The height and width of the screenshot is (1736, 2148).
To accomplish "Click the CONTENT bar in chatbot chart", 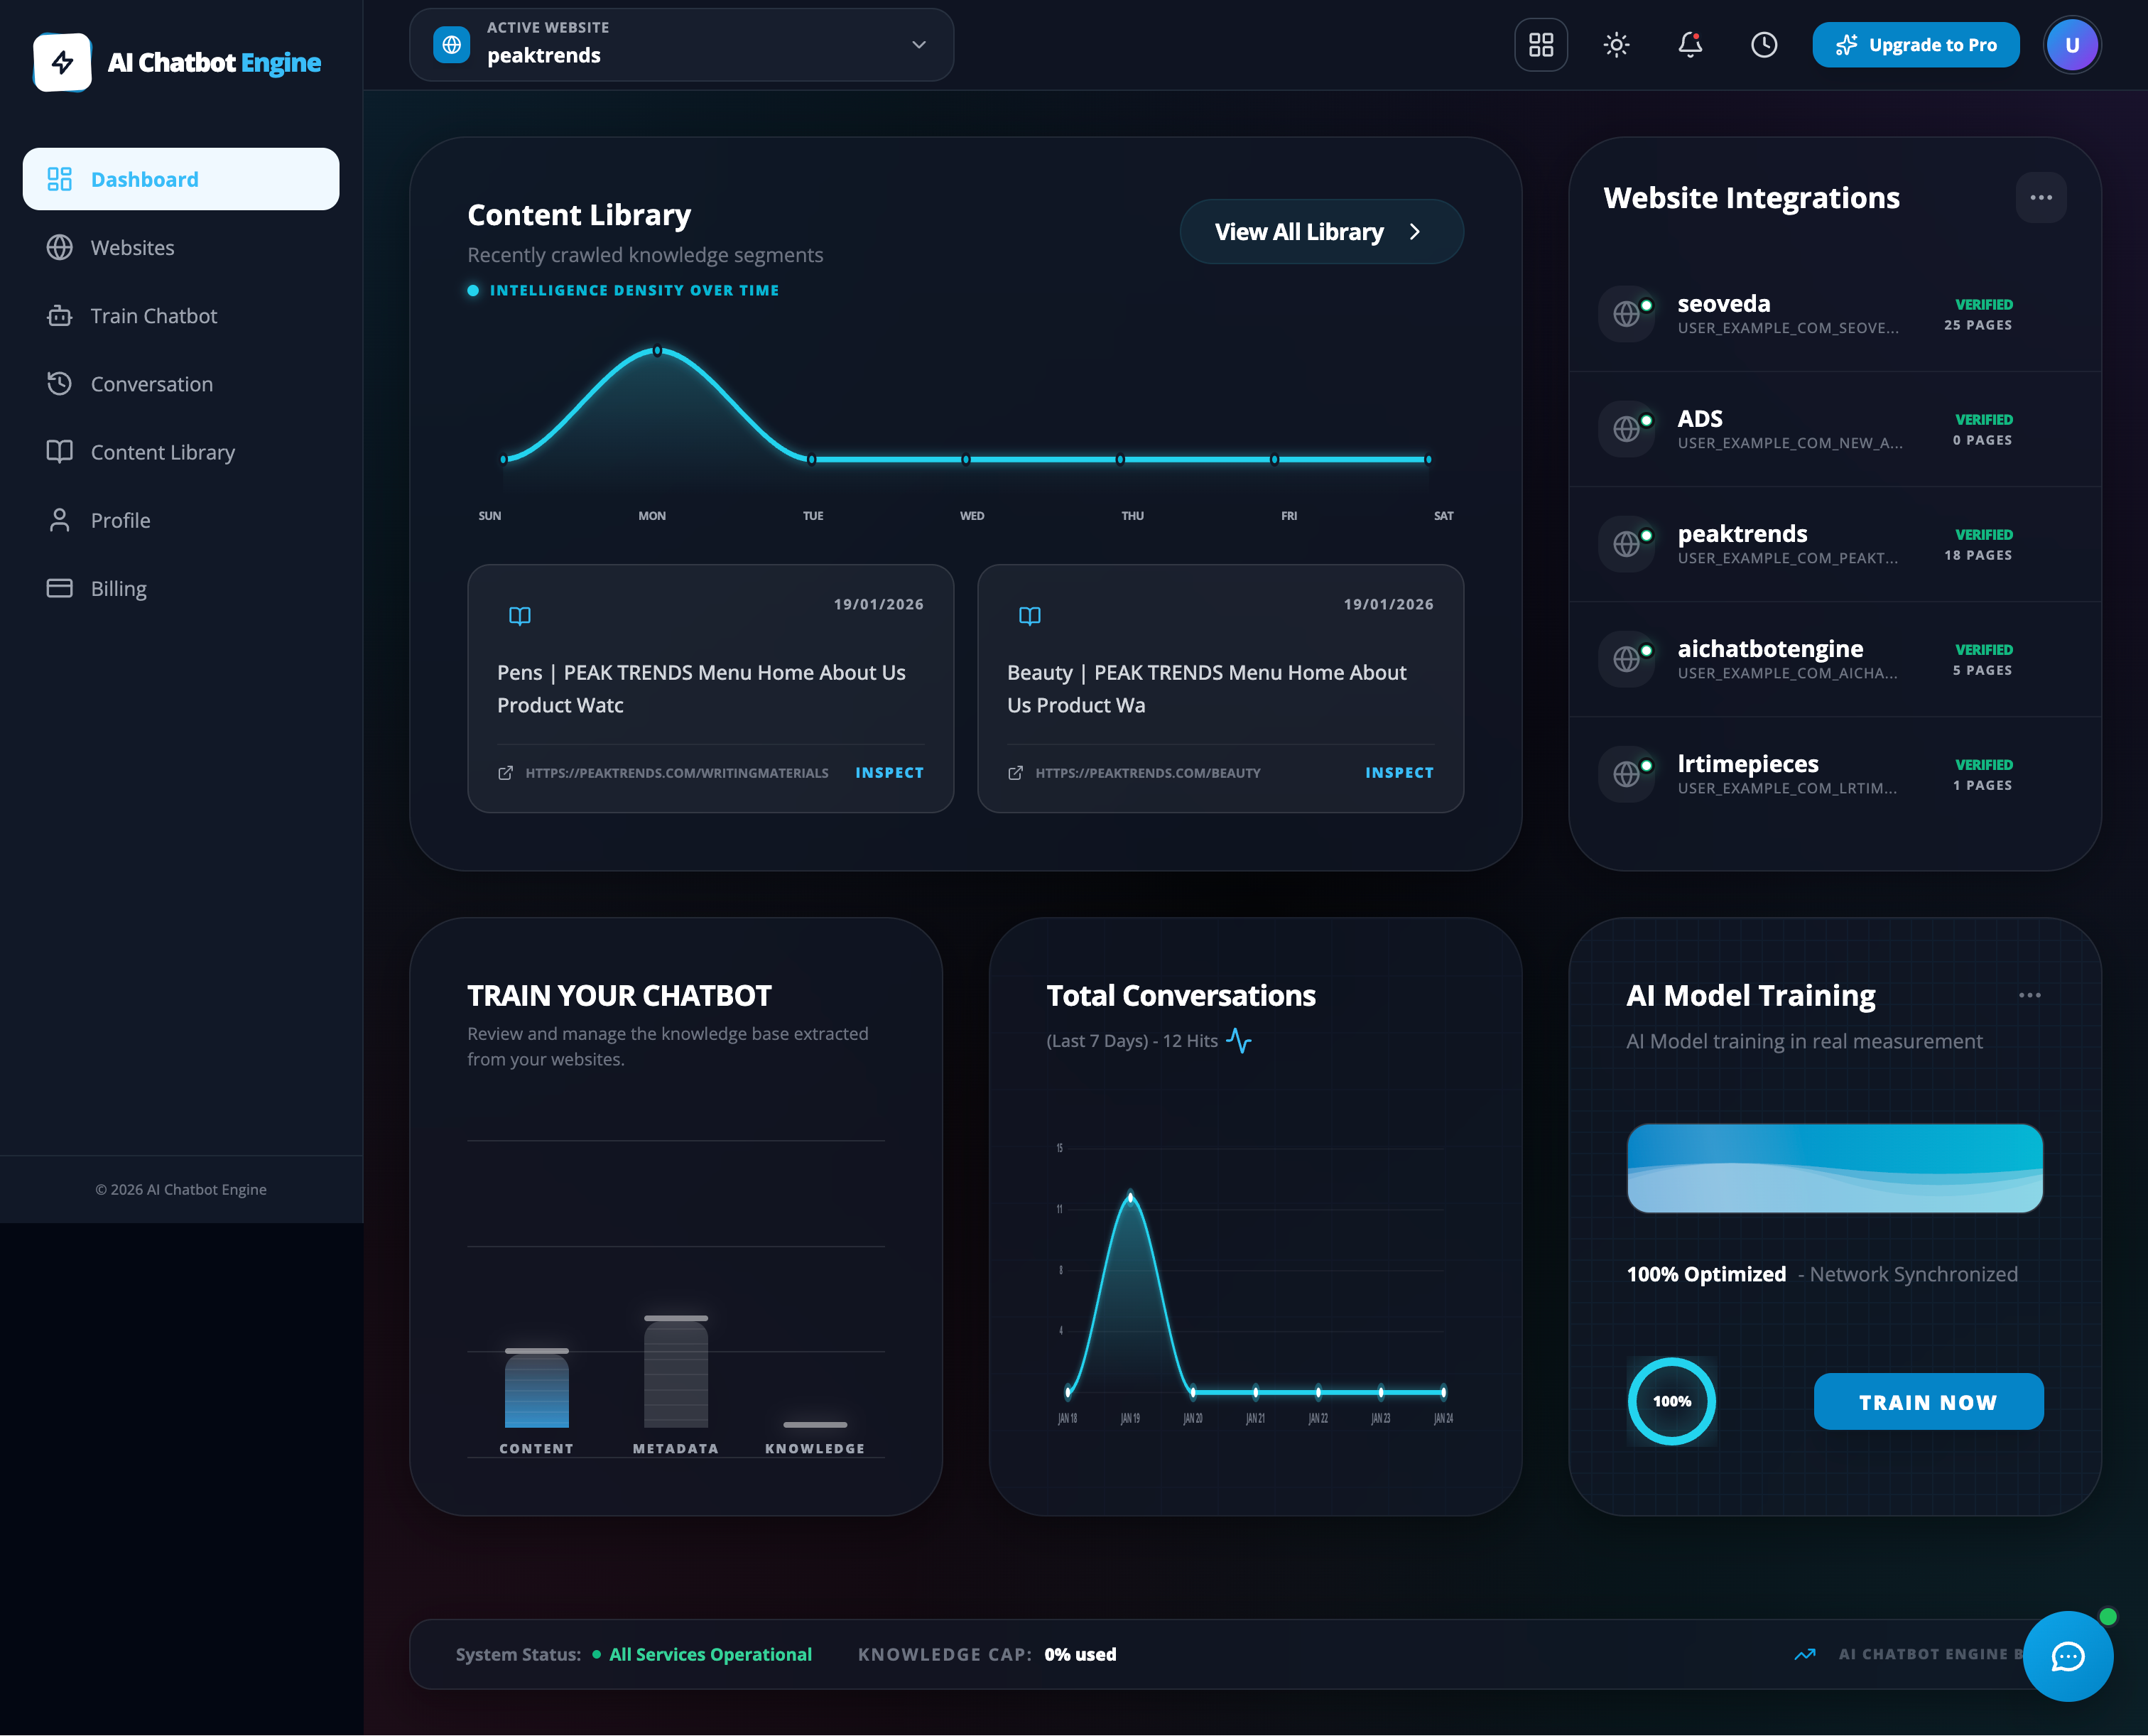I will click(x=537, y=1388).
